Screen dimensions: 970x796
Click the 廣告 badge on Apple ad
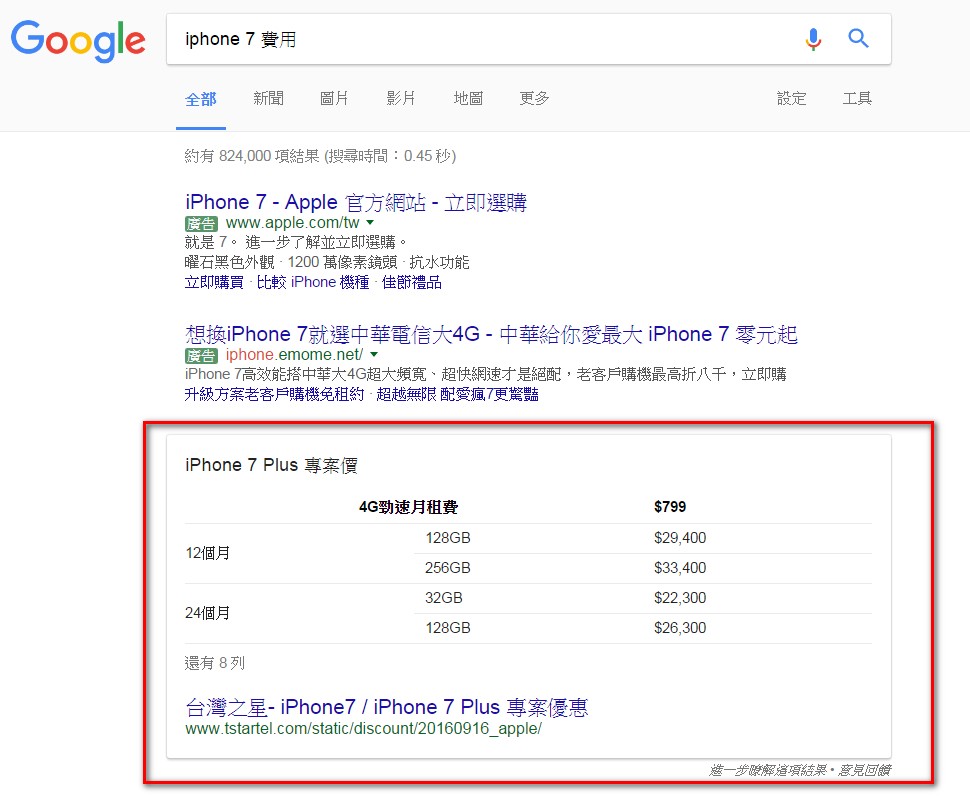[x=201, y=223]
